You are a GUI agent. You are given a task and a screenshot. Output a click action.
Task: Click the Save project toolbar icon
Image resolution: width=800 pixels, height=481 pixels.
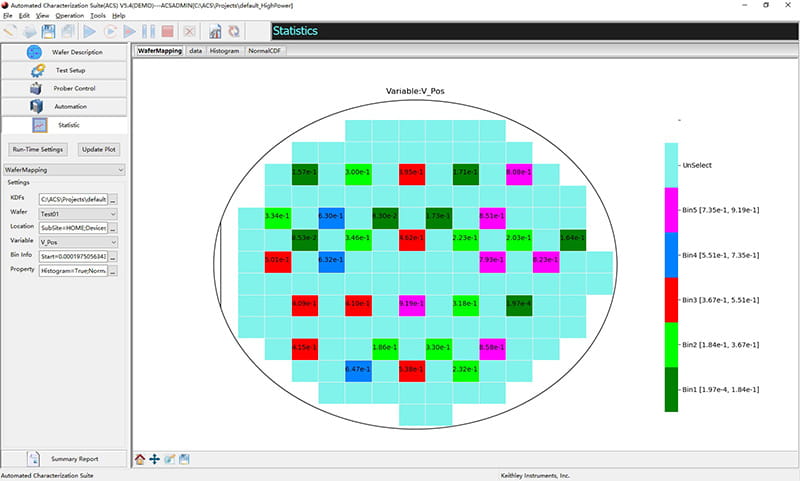coord(49,31)
